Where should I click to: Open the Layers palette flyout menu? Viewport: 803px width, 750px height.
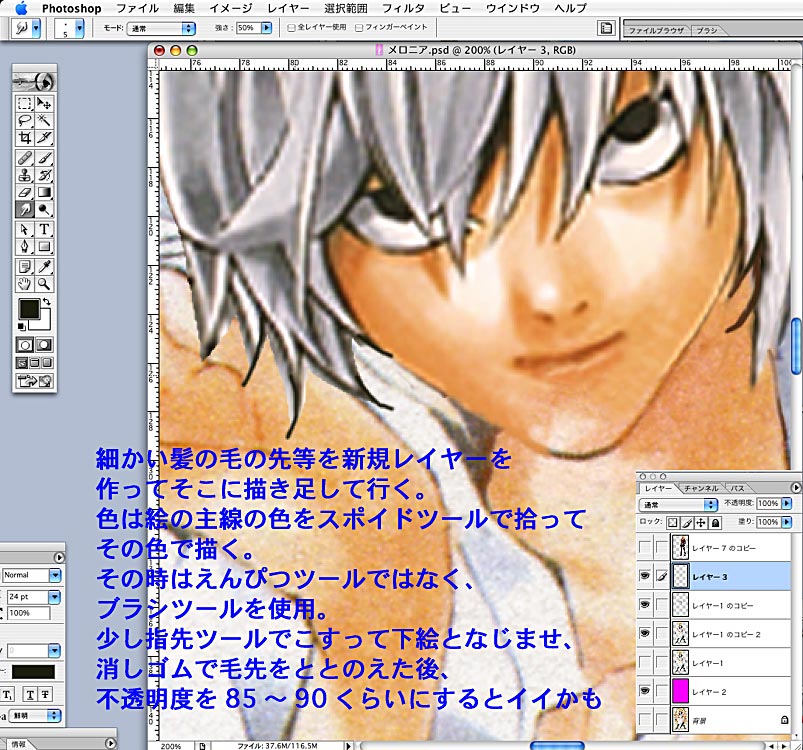pos(796,487)
